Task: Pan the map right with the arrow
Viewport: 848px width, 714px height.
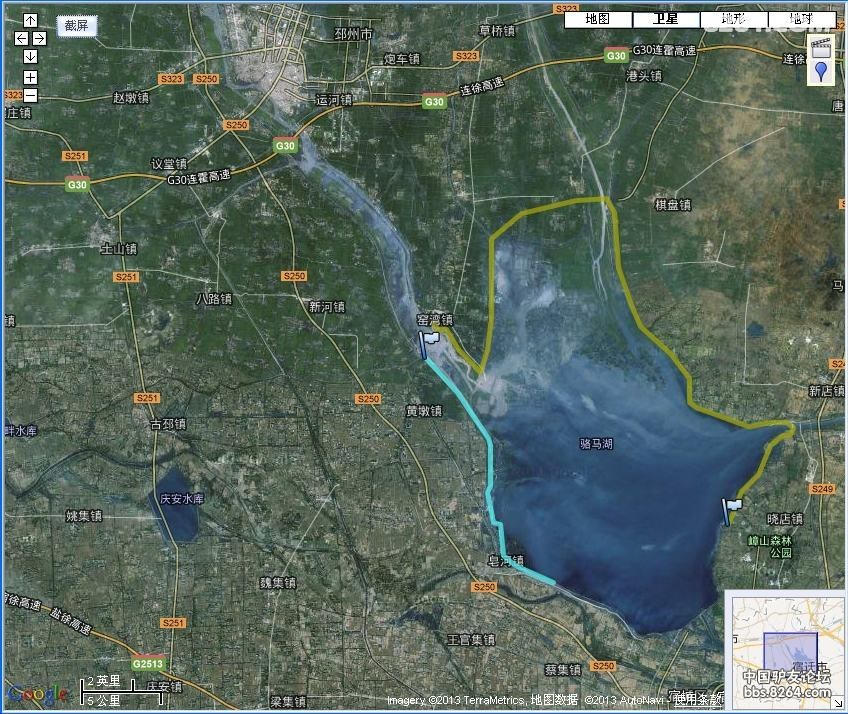Action: (x=39, y=38)
